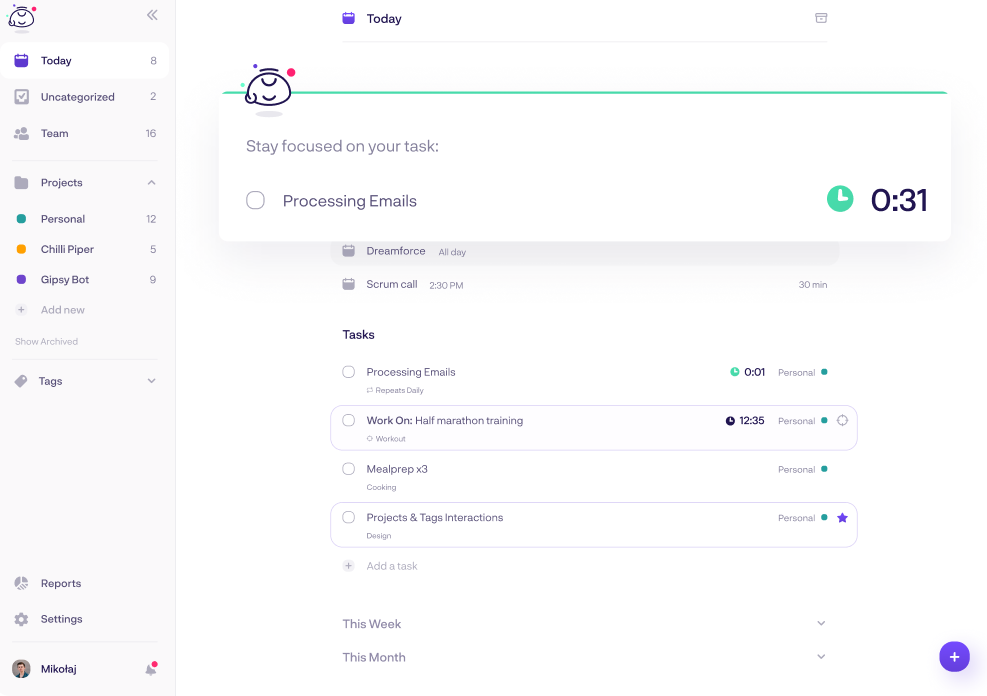Screen dimensions: 987x696
Task: Click the archive box icon in header
Action: 821,18
